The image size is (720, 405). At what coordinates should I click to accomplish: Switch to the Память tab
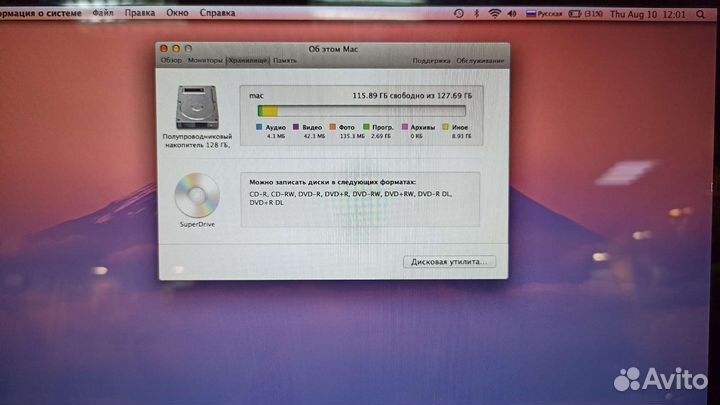tap(285, 60)
